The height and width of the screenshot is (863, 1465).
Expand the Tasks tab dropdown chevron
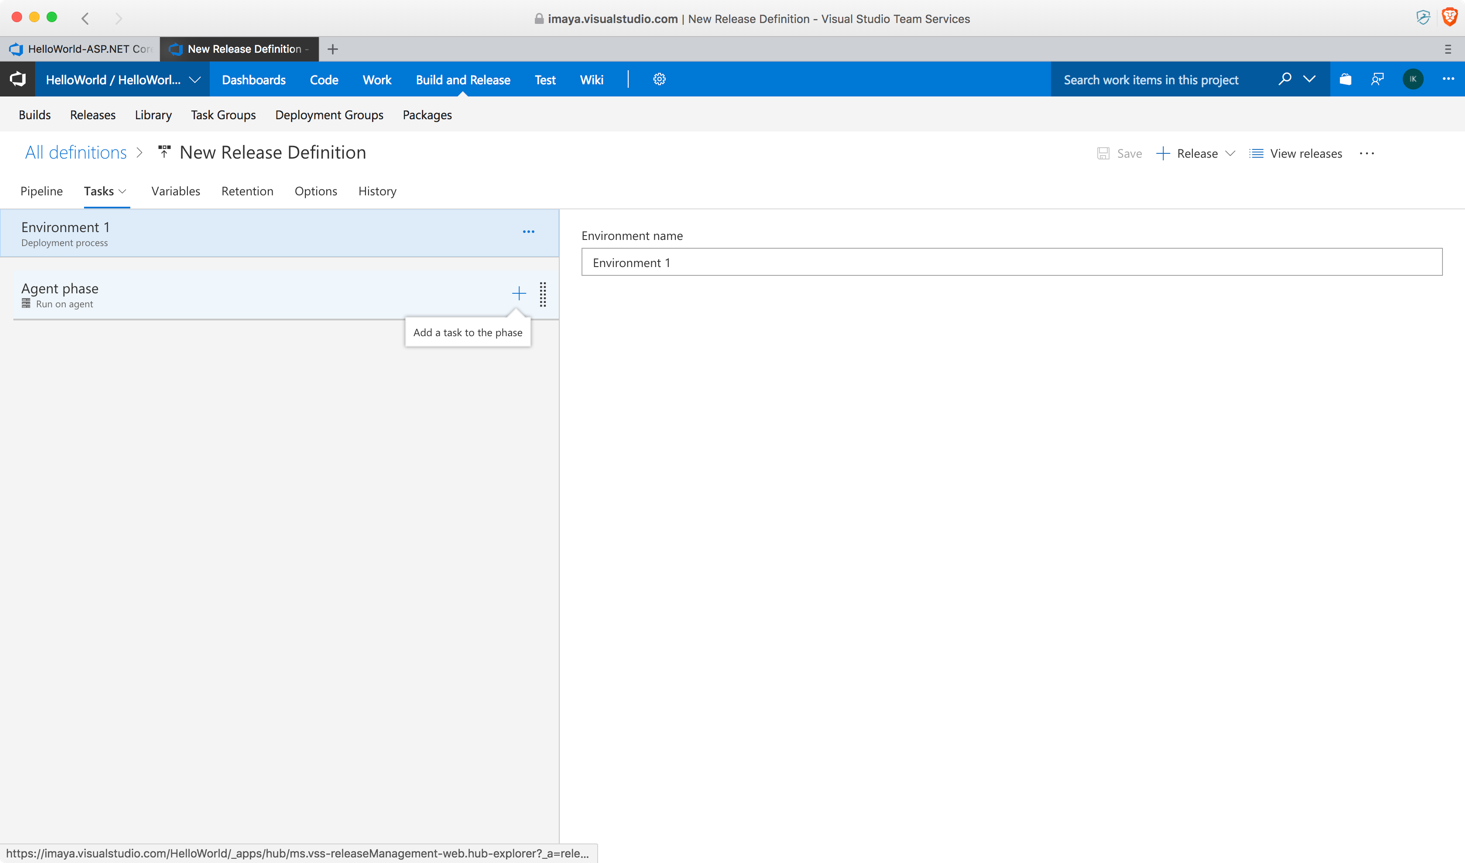coord(123,191)
